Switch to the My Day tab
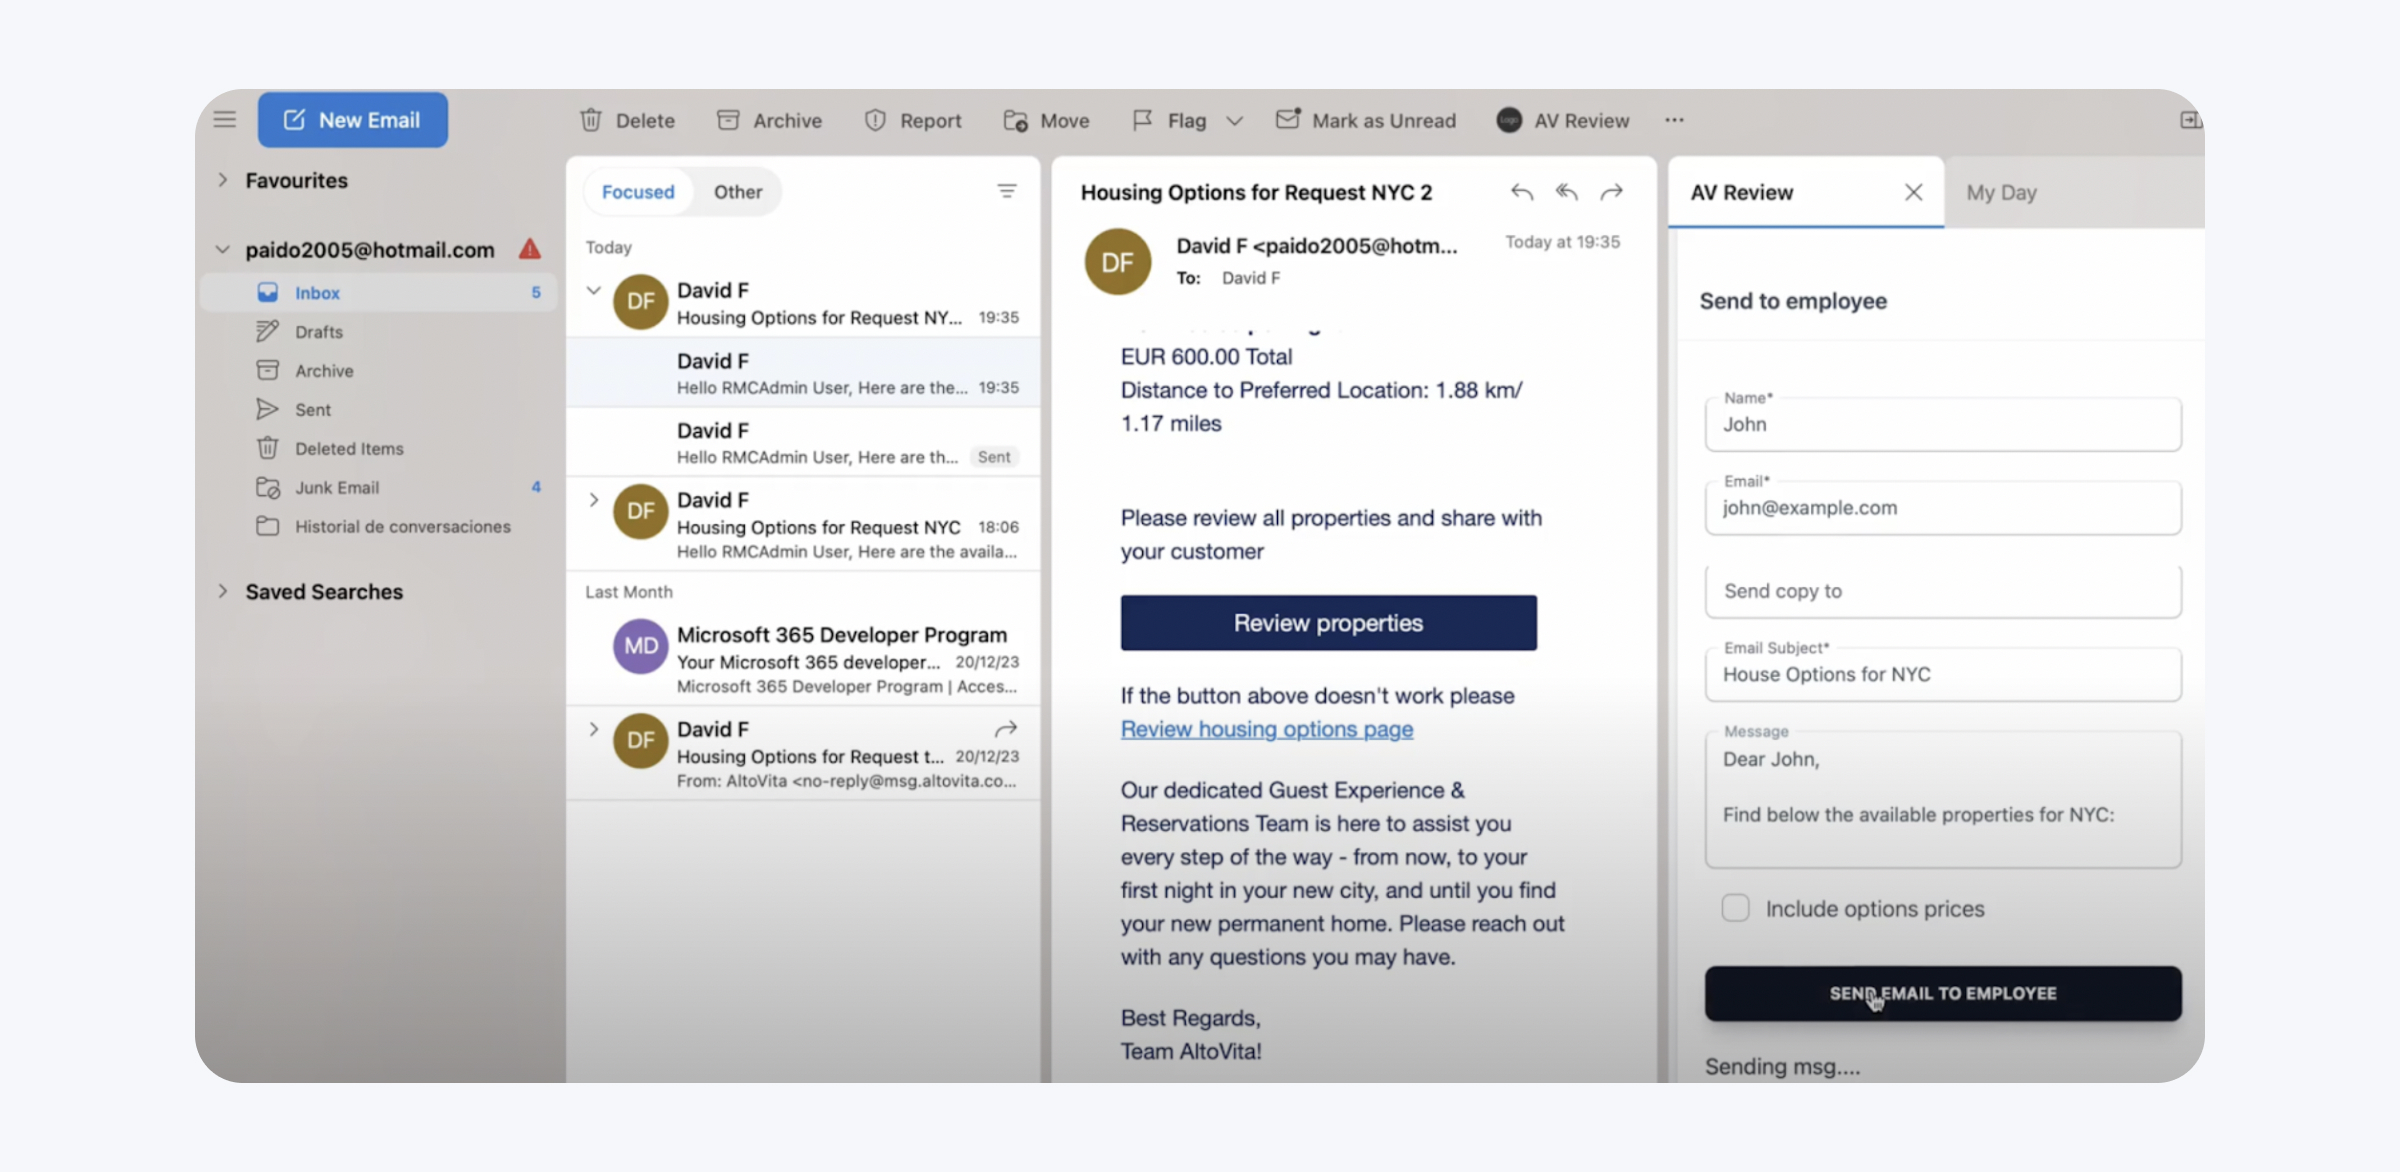 (x=2000, y=192)
